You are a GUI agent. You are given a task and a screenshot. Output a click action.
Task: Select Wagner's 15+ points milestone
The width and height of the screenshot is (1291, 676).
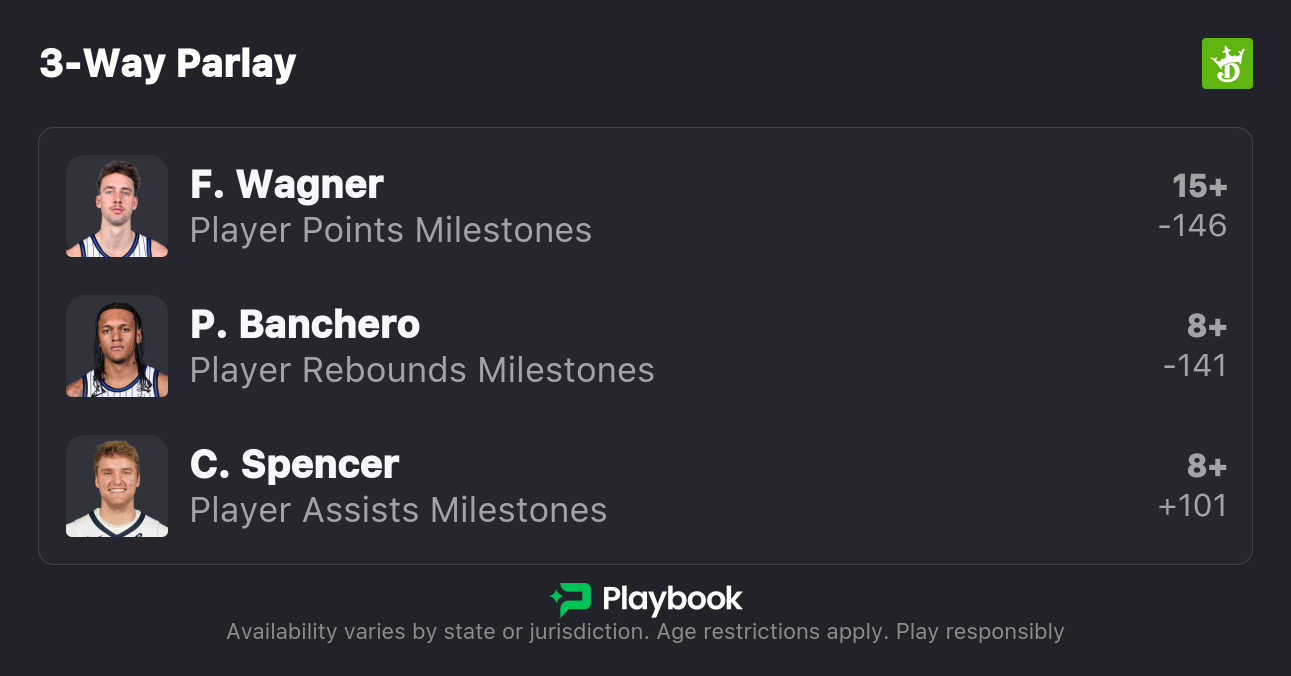click(1199, 187)
